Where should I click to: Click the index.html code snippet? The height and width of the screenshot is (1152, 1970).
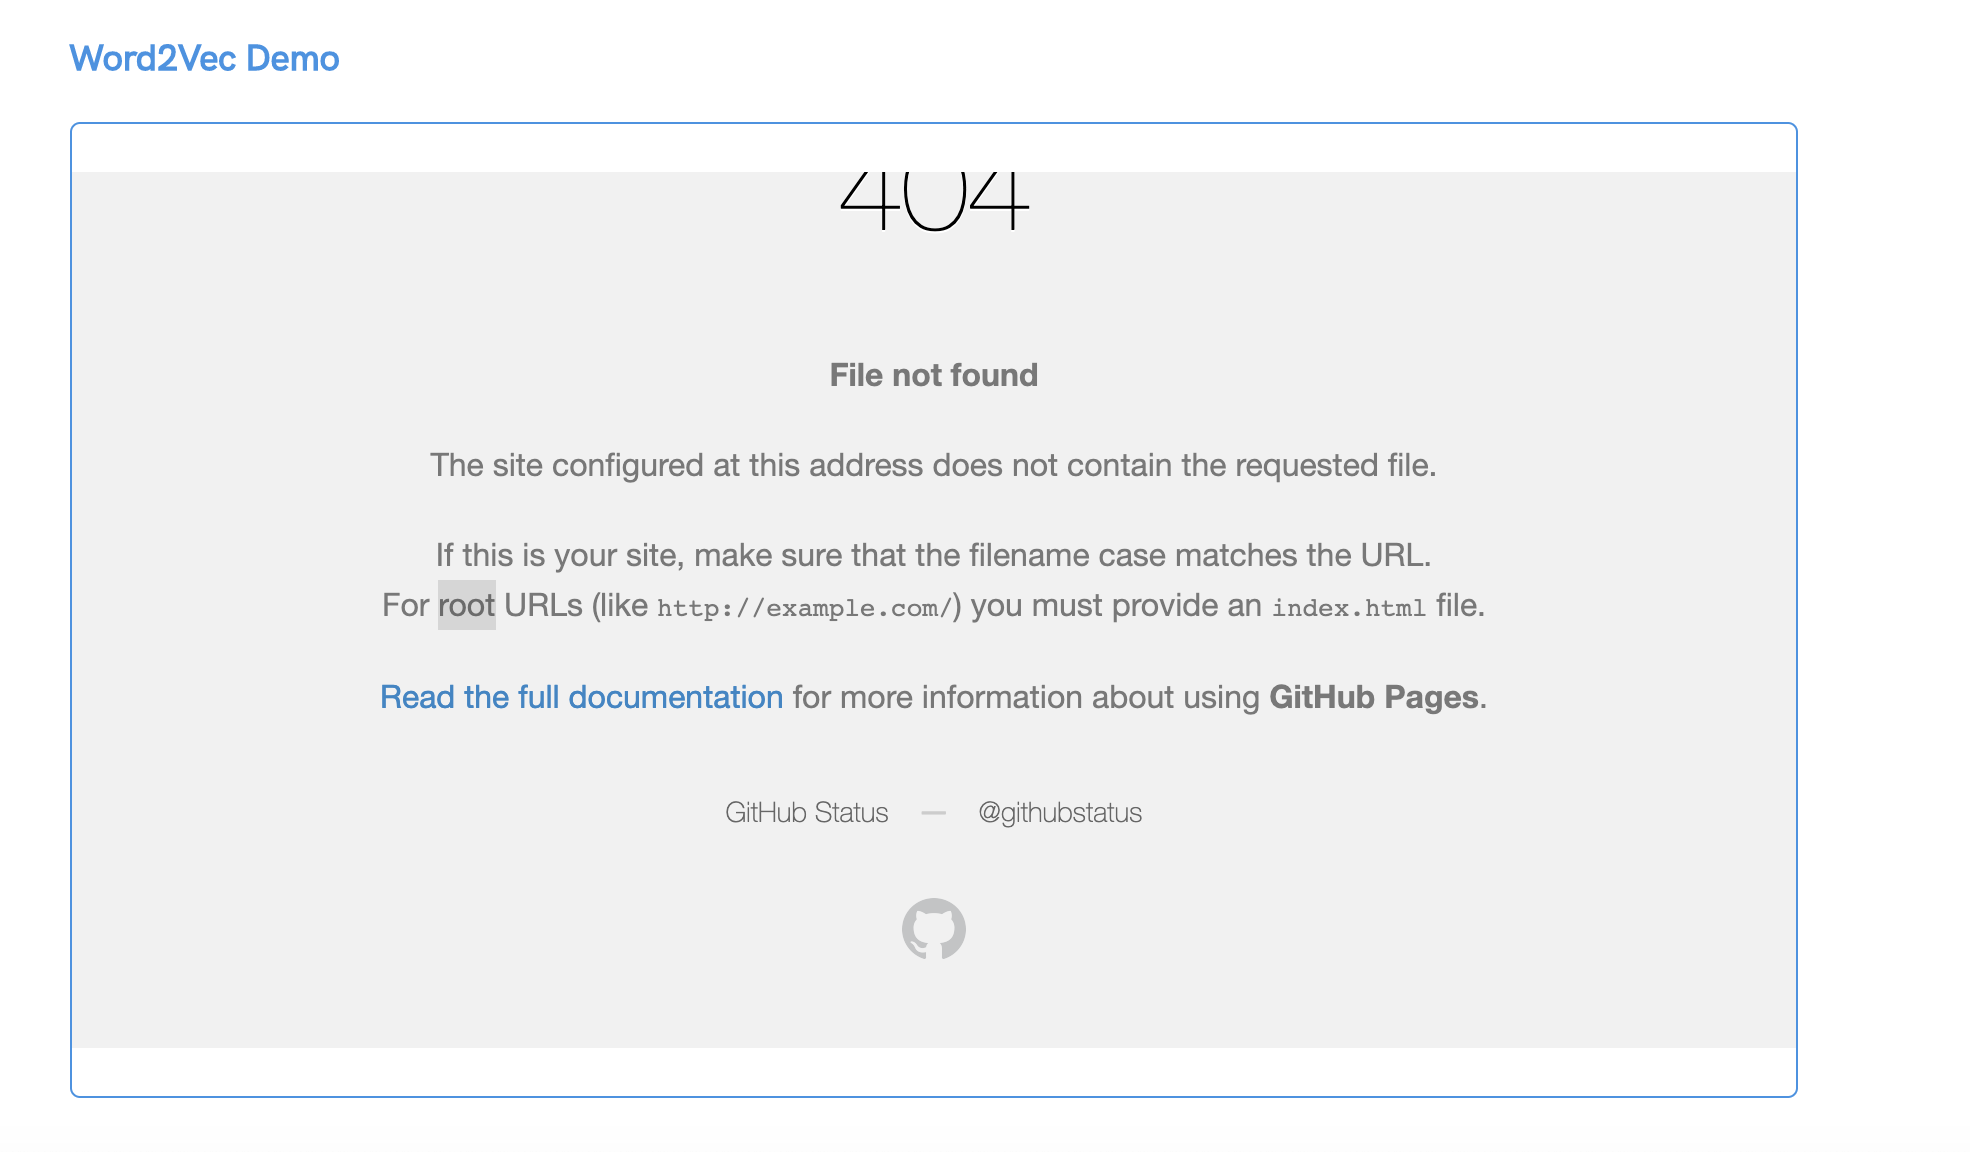click(x=1348, y=607)
